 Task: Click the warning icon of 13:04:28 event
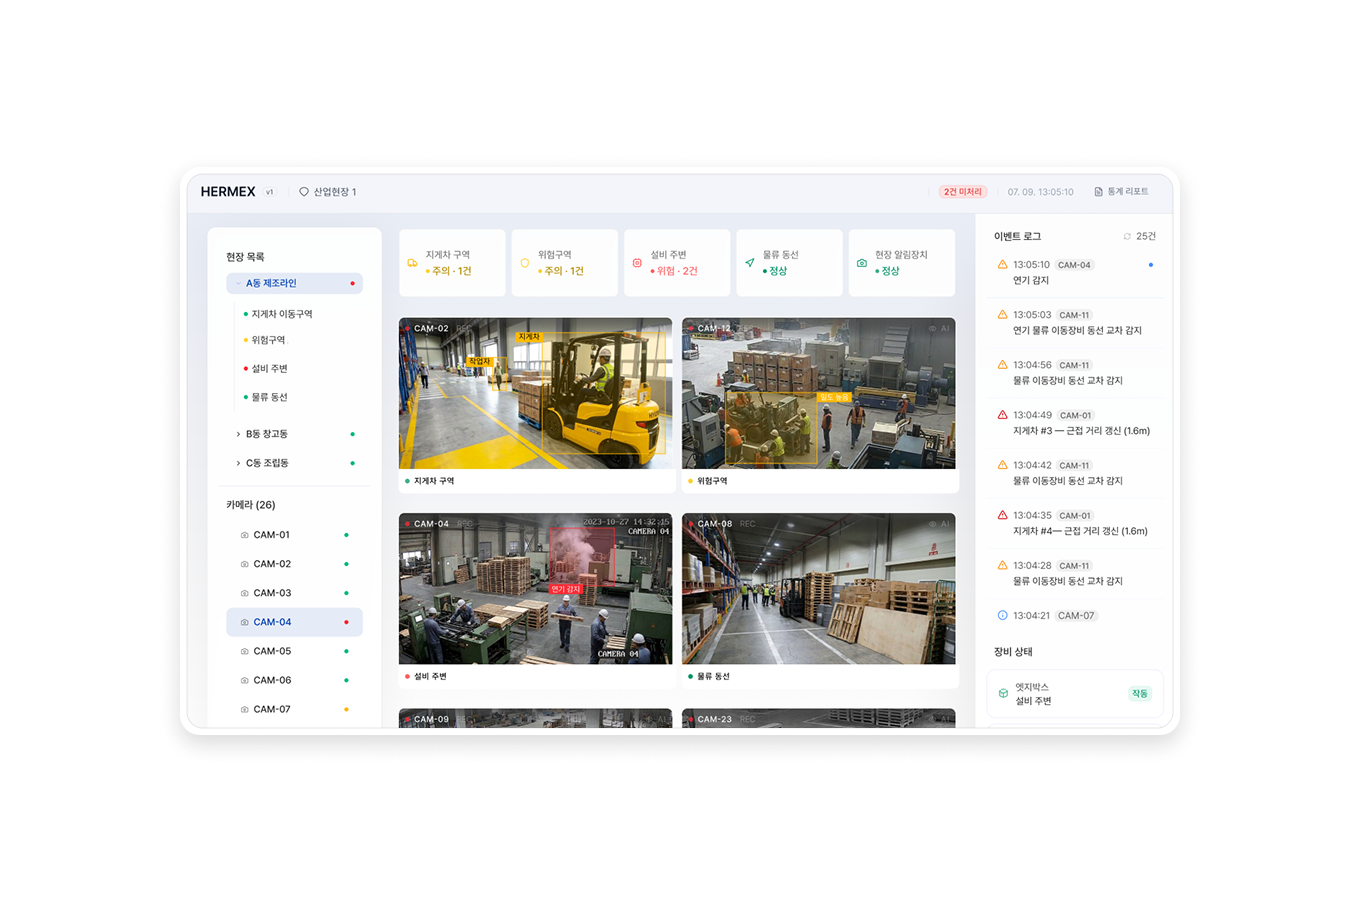(1002, 565)
